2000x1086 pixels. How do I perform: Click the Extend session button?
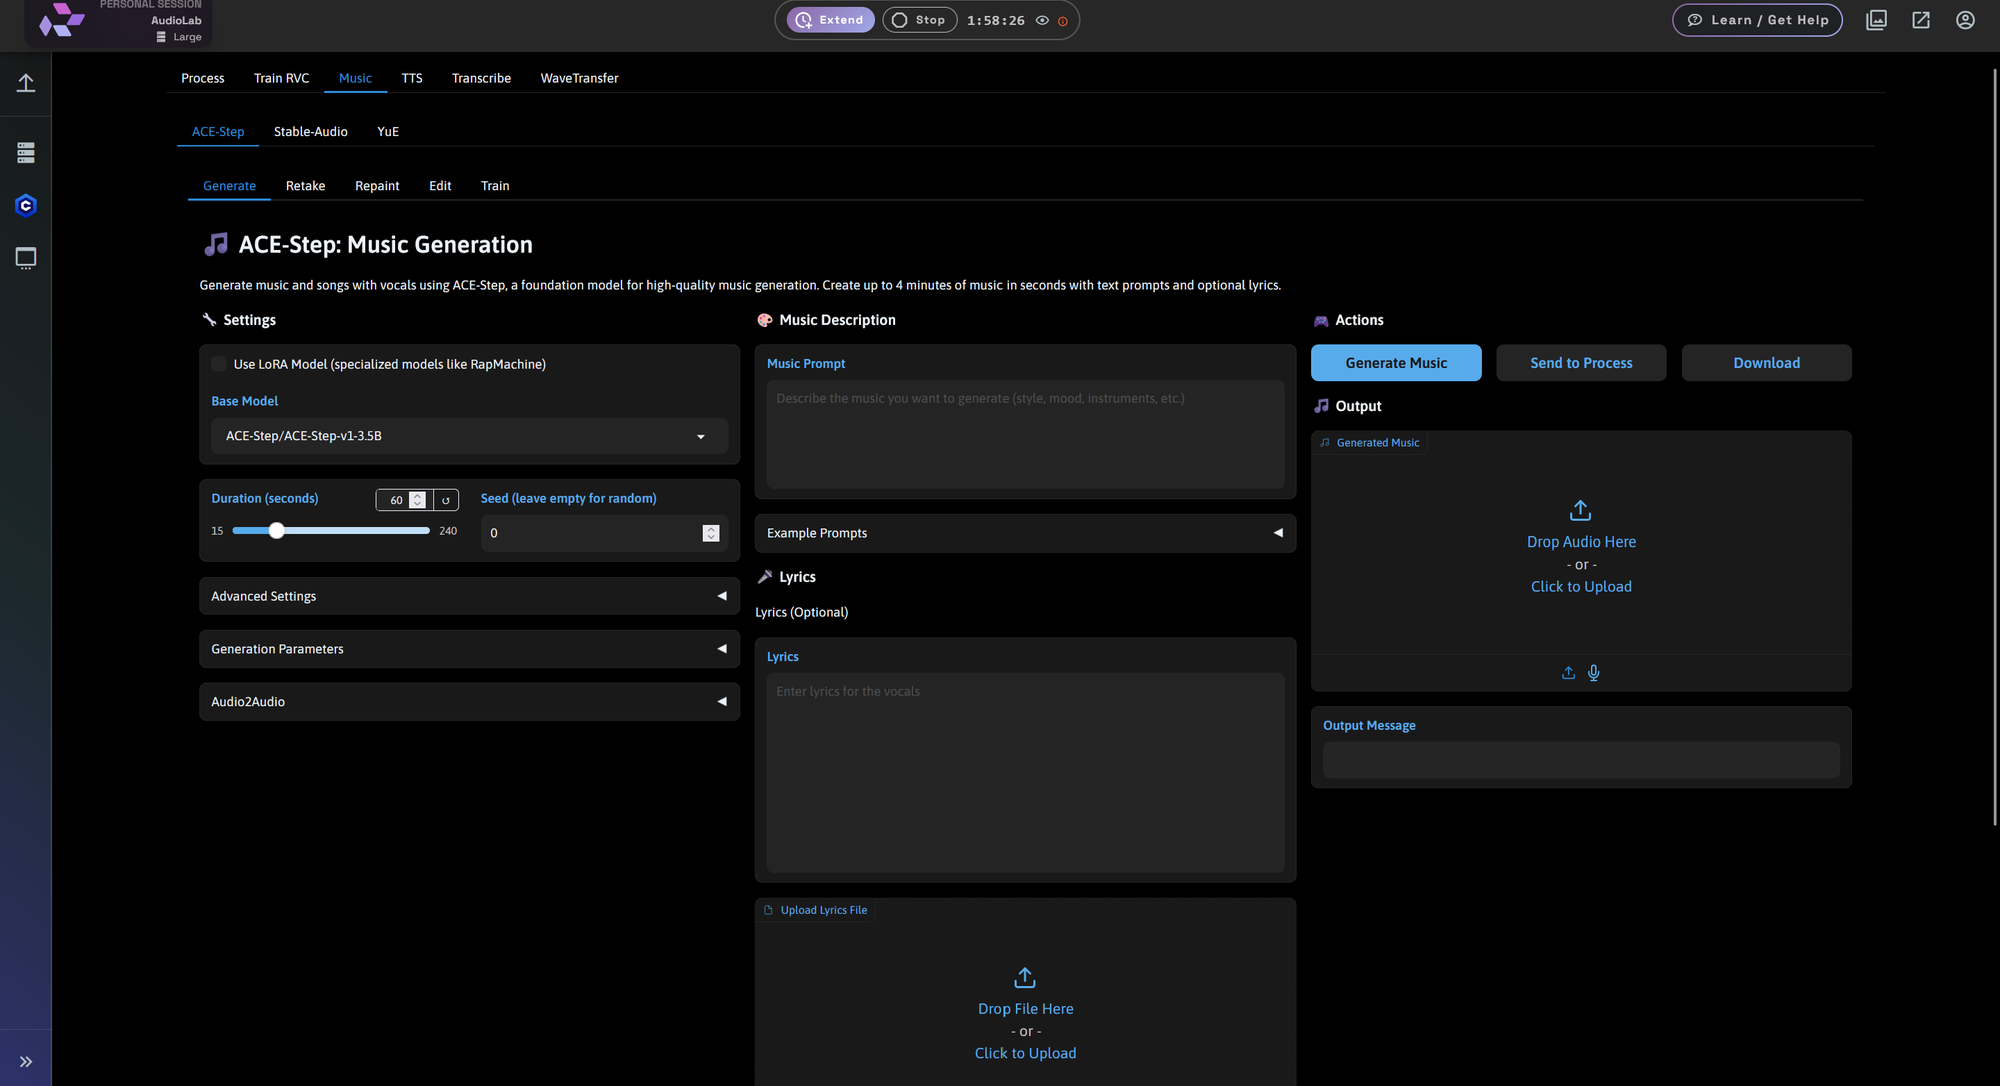point(829,20)
